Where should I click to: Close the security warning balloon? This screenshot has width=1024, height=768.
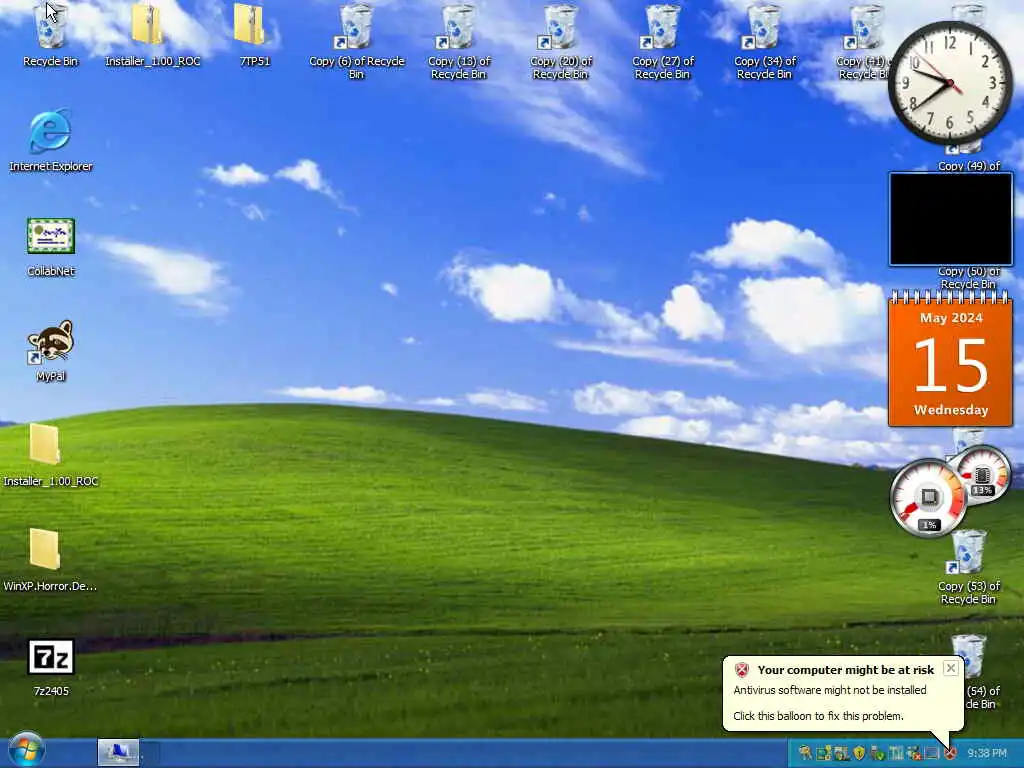coord(951,668)
